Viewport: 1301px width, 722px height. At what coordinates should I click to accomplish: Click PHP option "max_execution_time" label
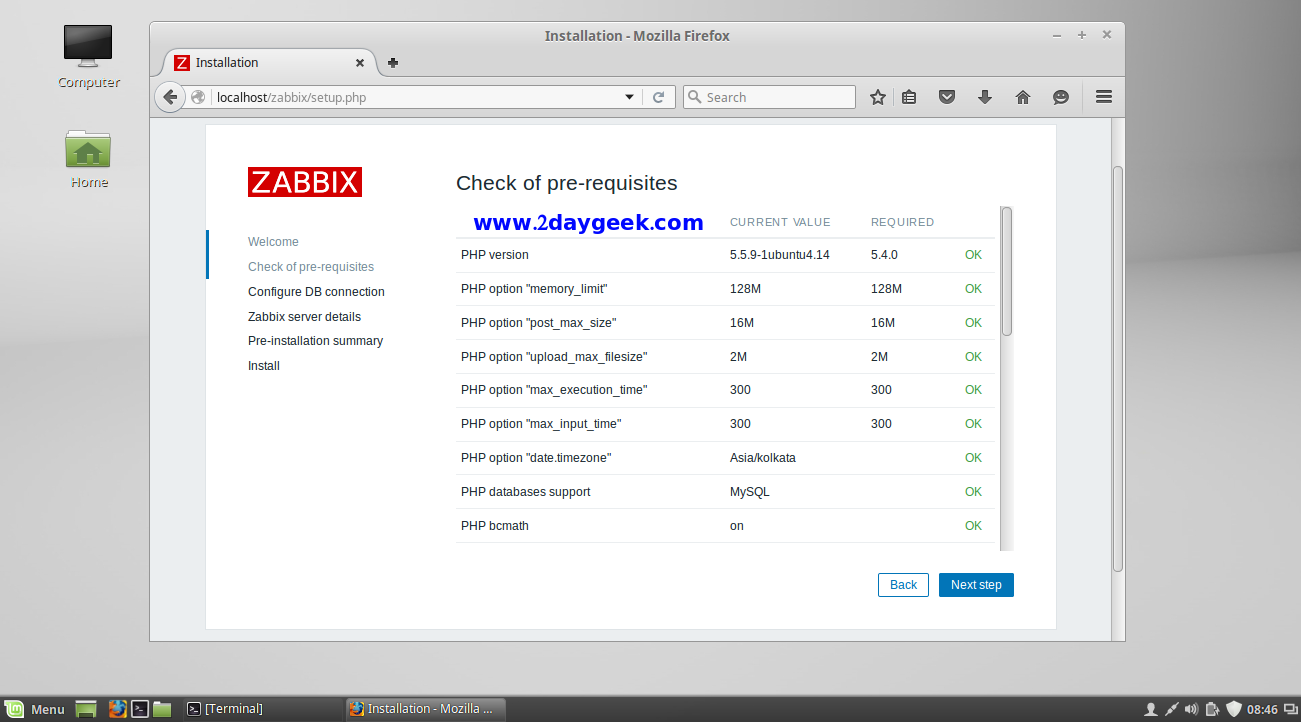point(554,390)
